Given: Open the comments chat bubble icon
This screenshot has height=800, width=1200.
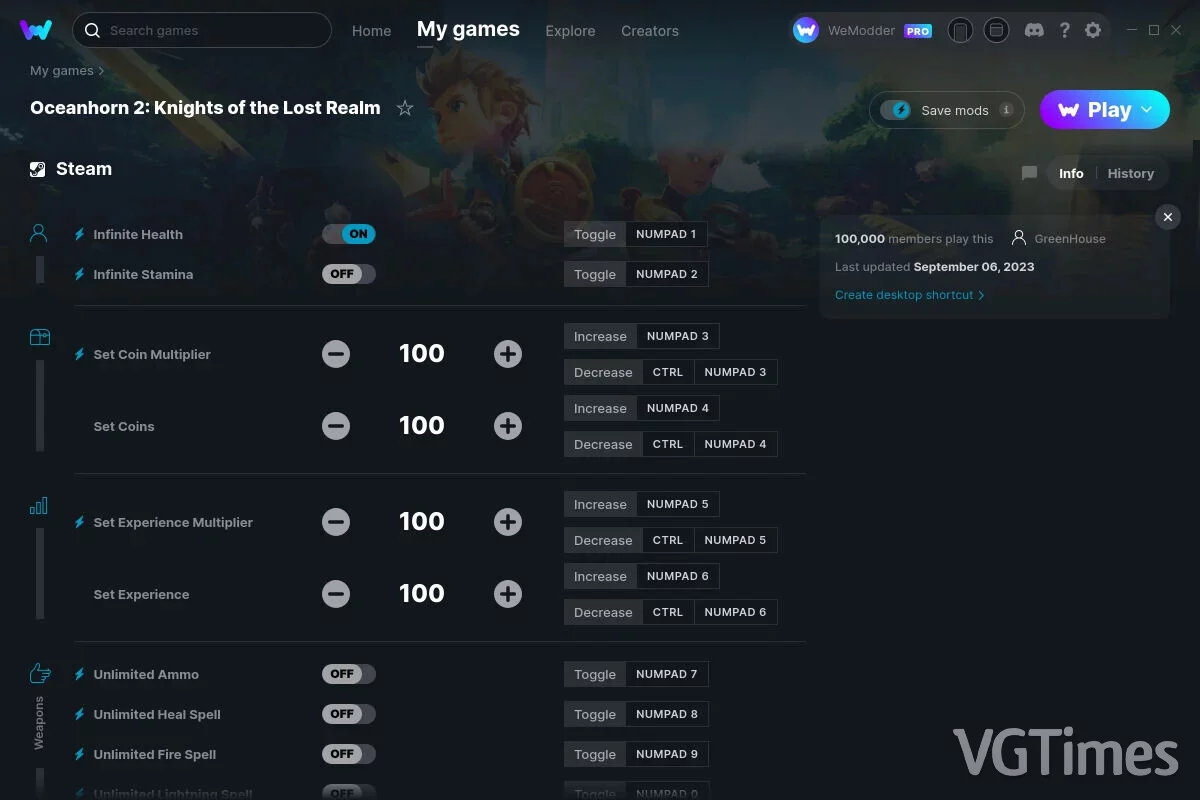Looking at the screenshot, I should pyautogui.click(x=1029, y=173).
